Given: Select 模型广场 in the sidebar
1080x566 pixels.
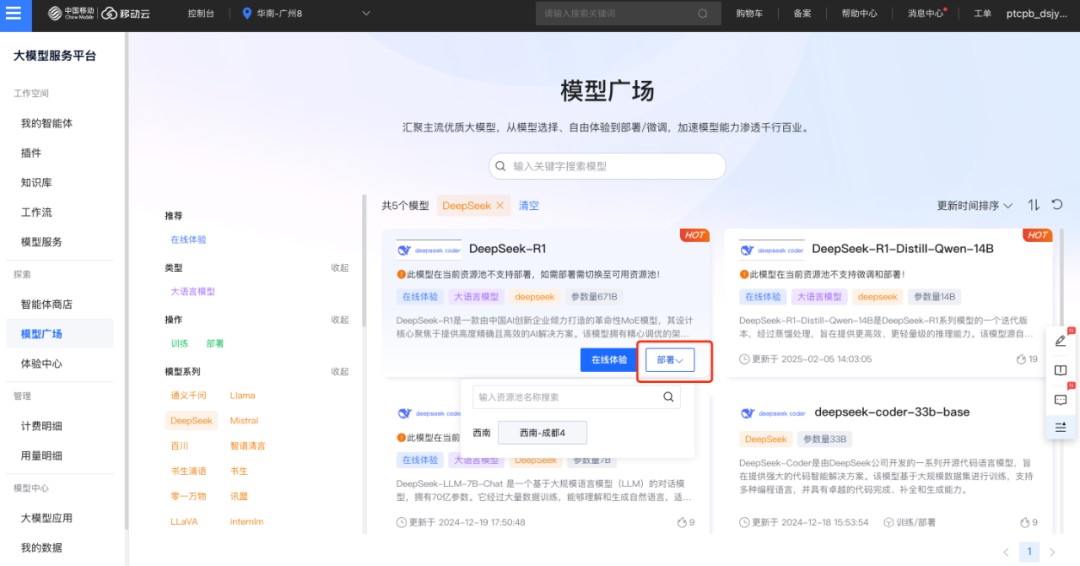Looking at the screenshot, I should (x=59, y=334).
